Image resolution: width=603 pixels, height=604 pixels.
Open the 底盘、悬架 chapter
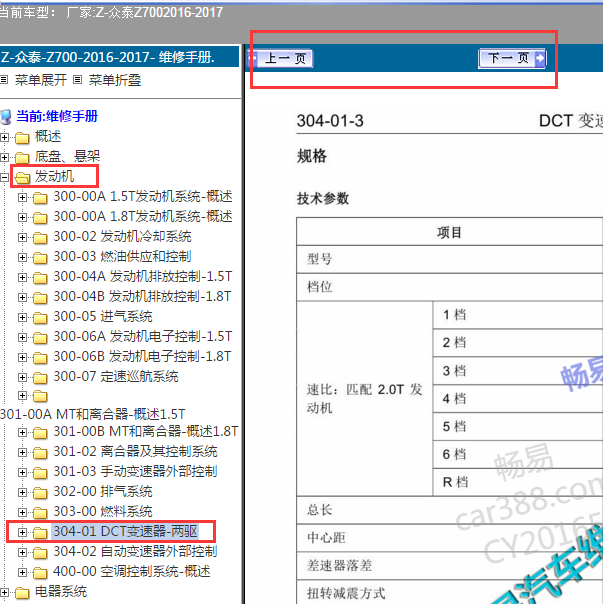click(x=67, y=156)
